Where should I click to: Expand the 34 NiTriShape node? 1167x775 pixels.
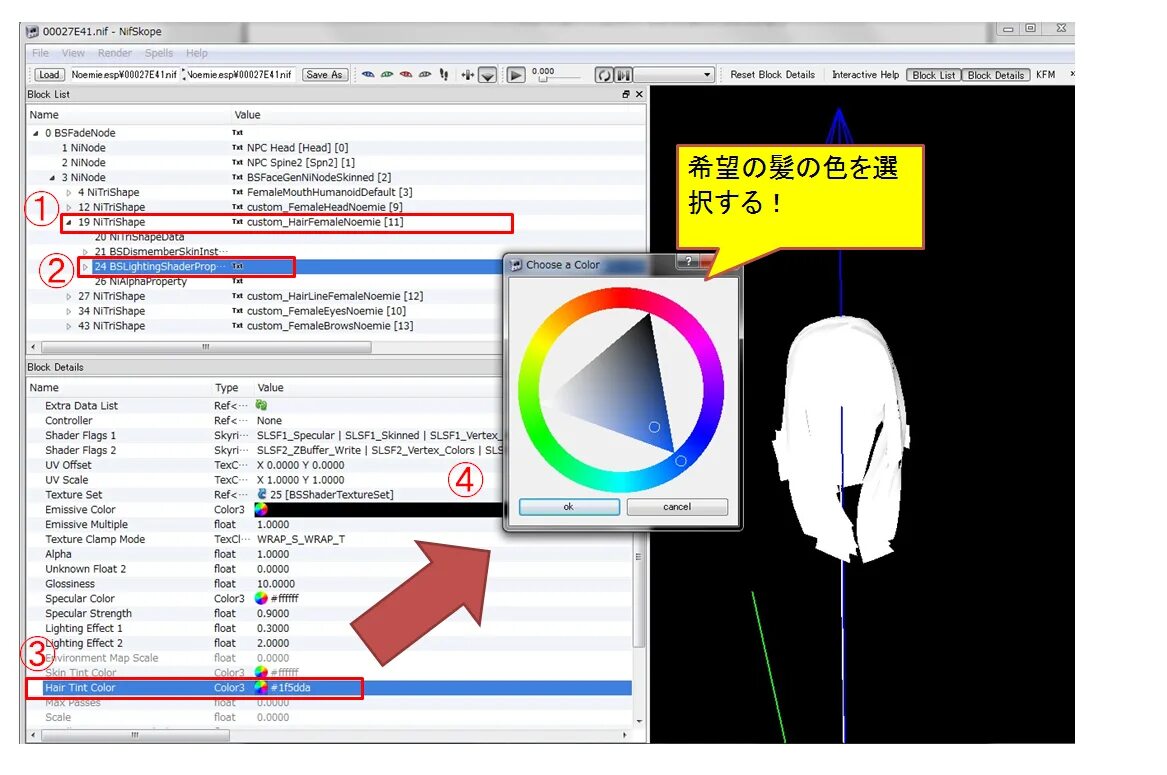point(68,311)
